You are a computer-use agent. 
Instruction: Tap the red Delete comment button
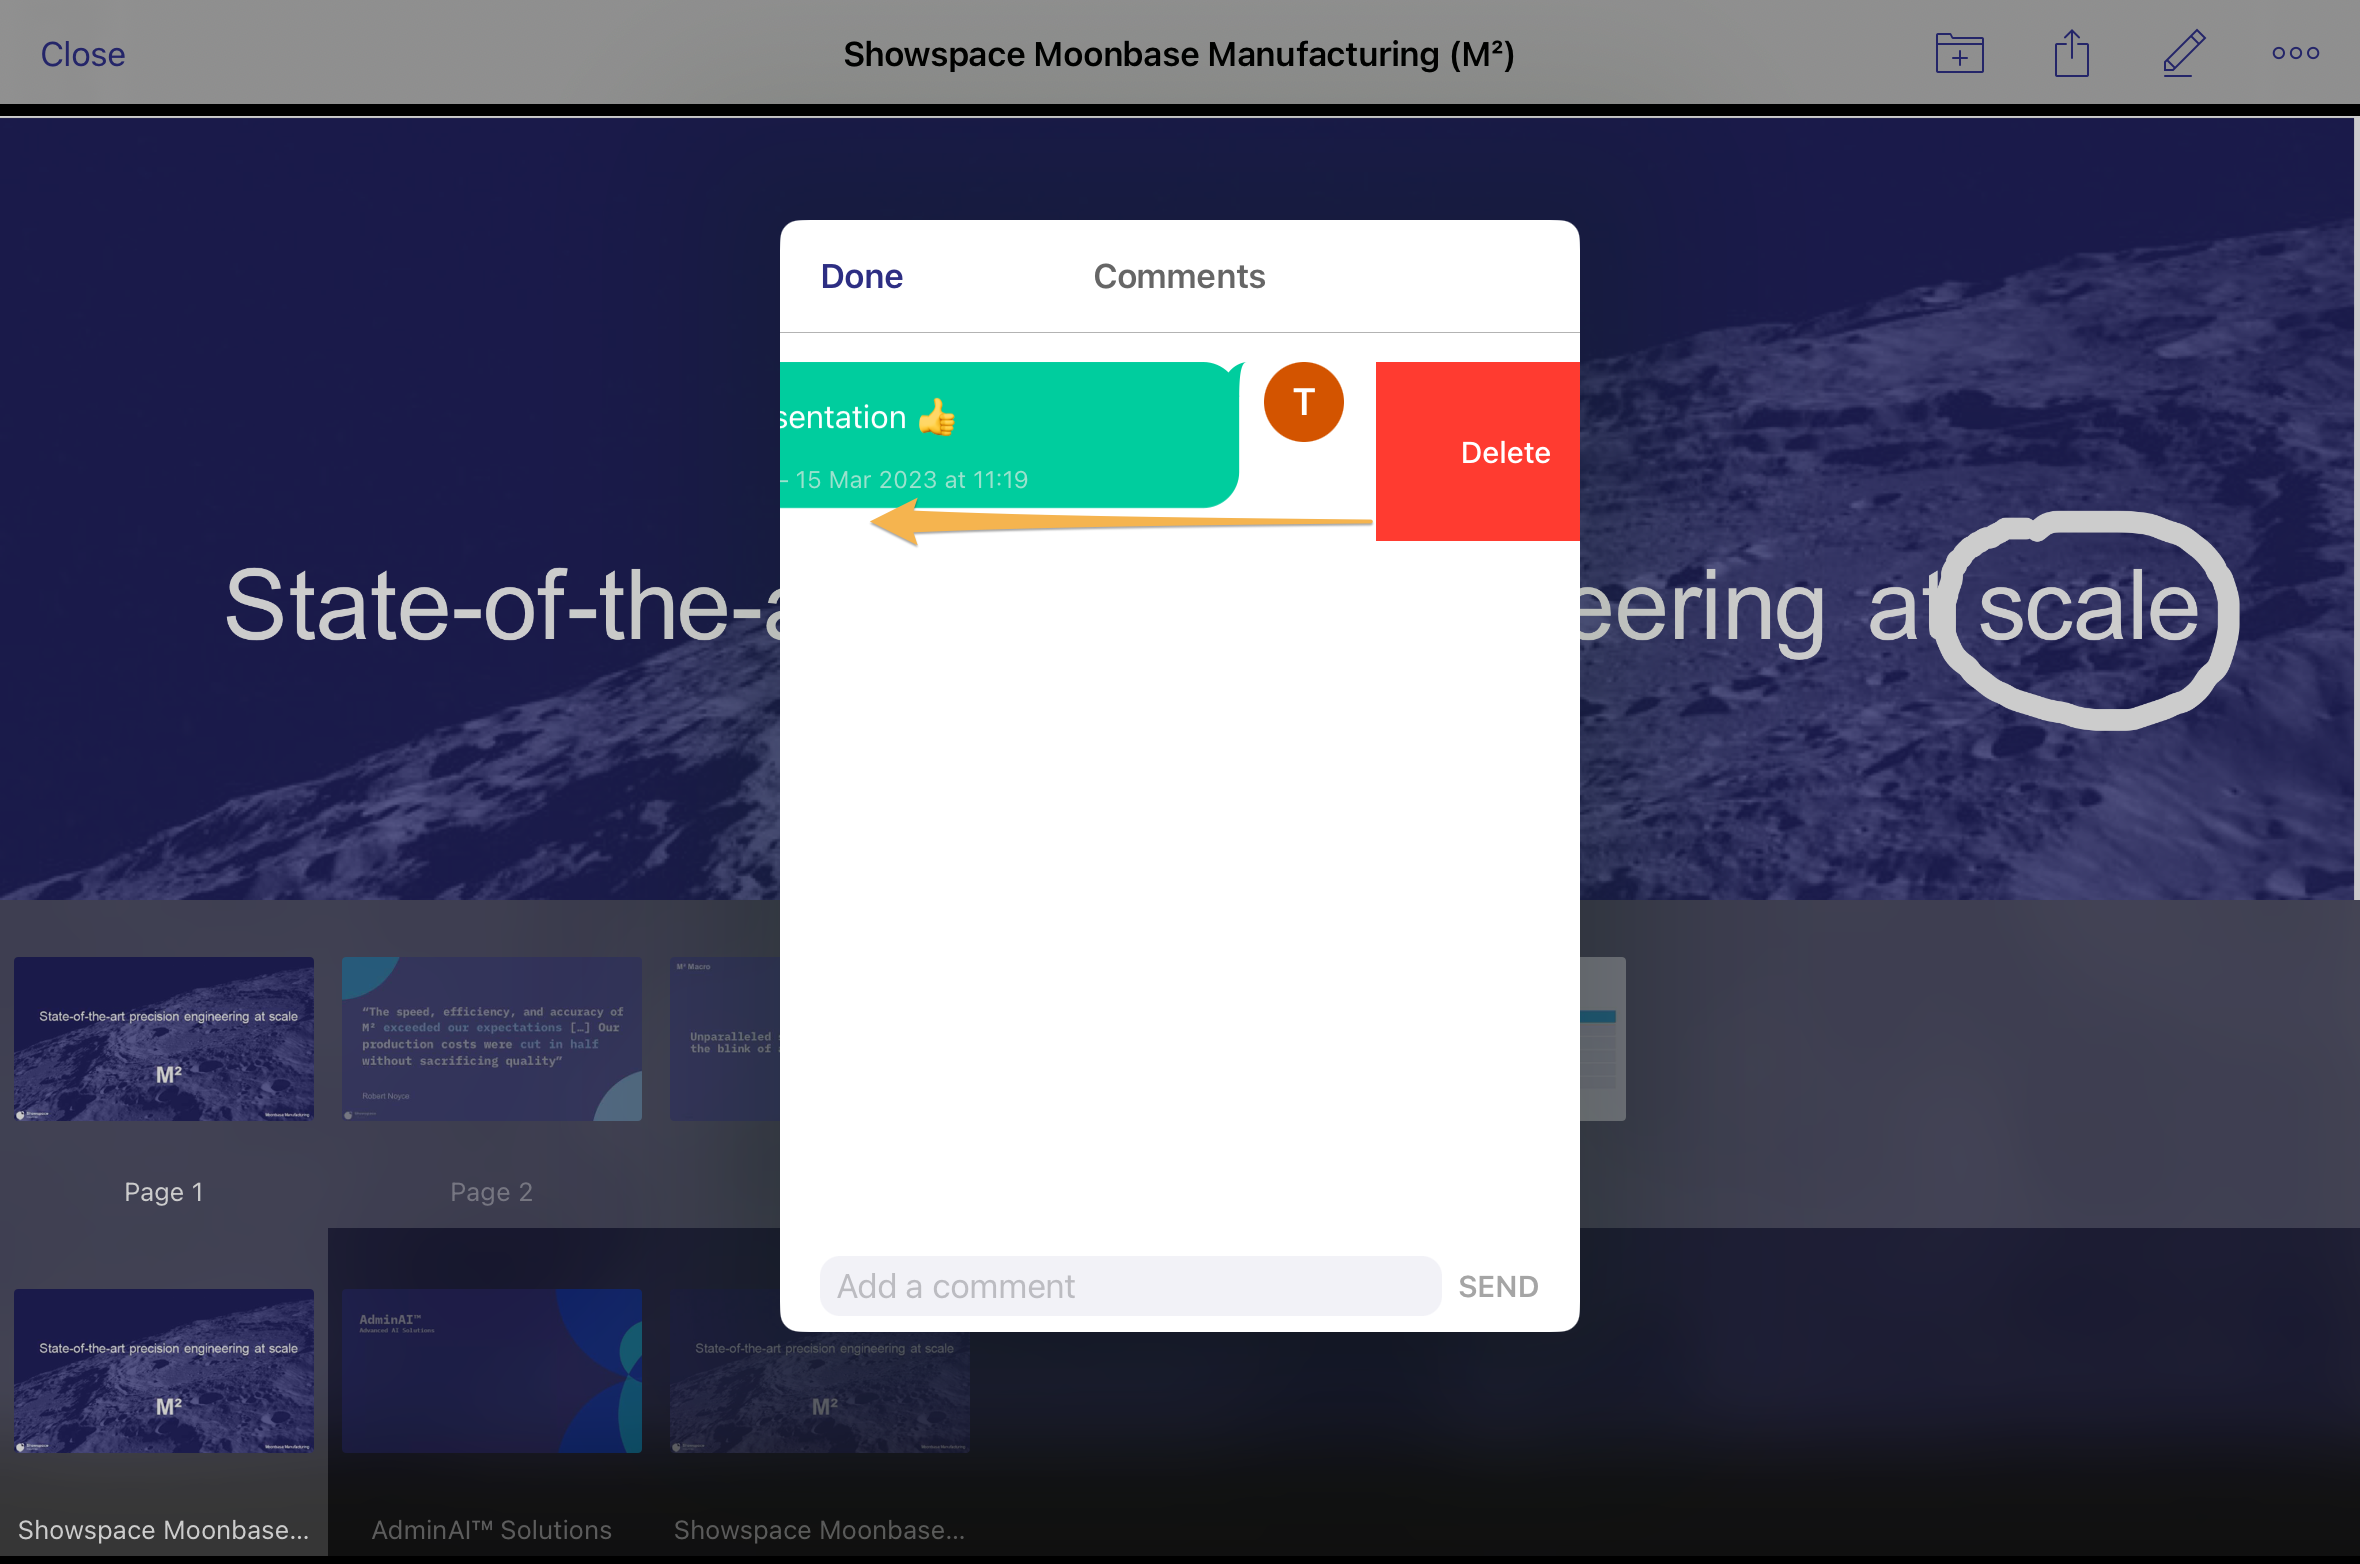click(x=1477, y=451)
